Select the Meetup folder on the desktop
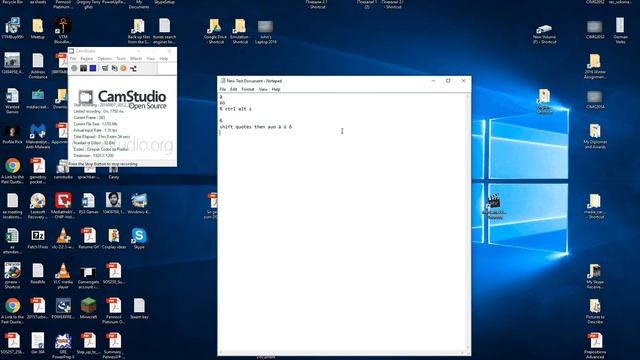640x360 pixels. click(38, 29)
